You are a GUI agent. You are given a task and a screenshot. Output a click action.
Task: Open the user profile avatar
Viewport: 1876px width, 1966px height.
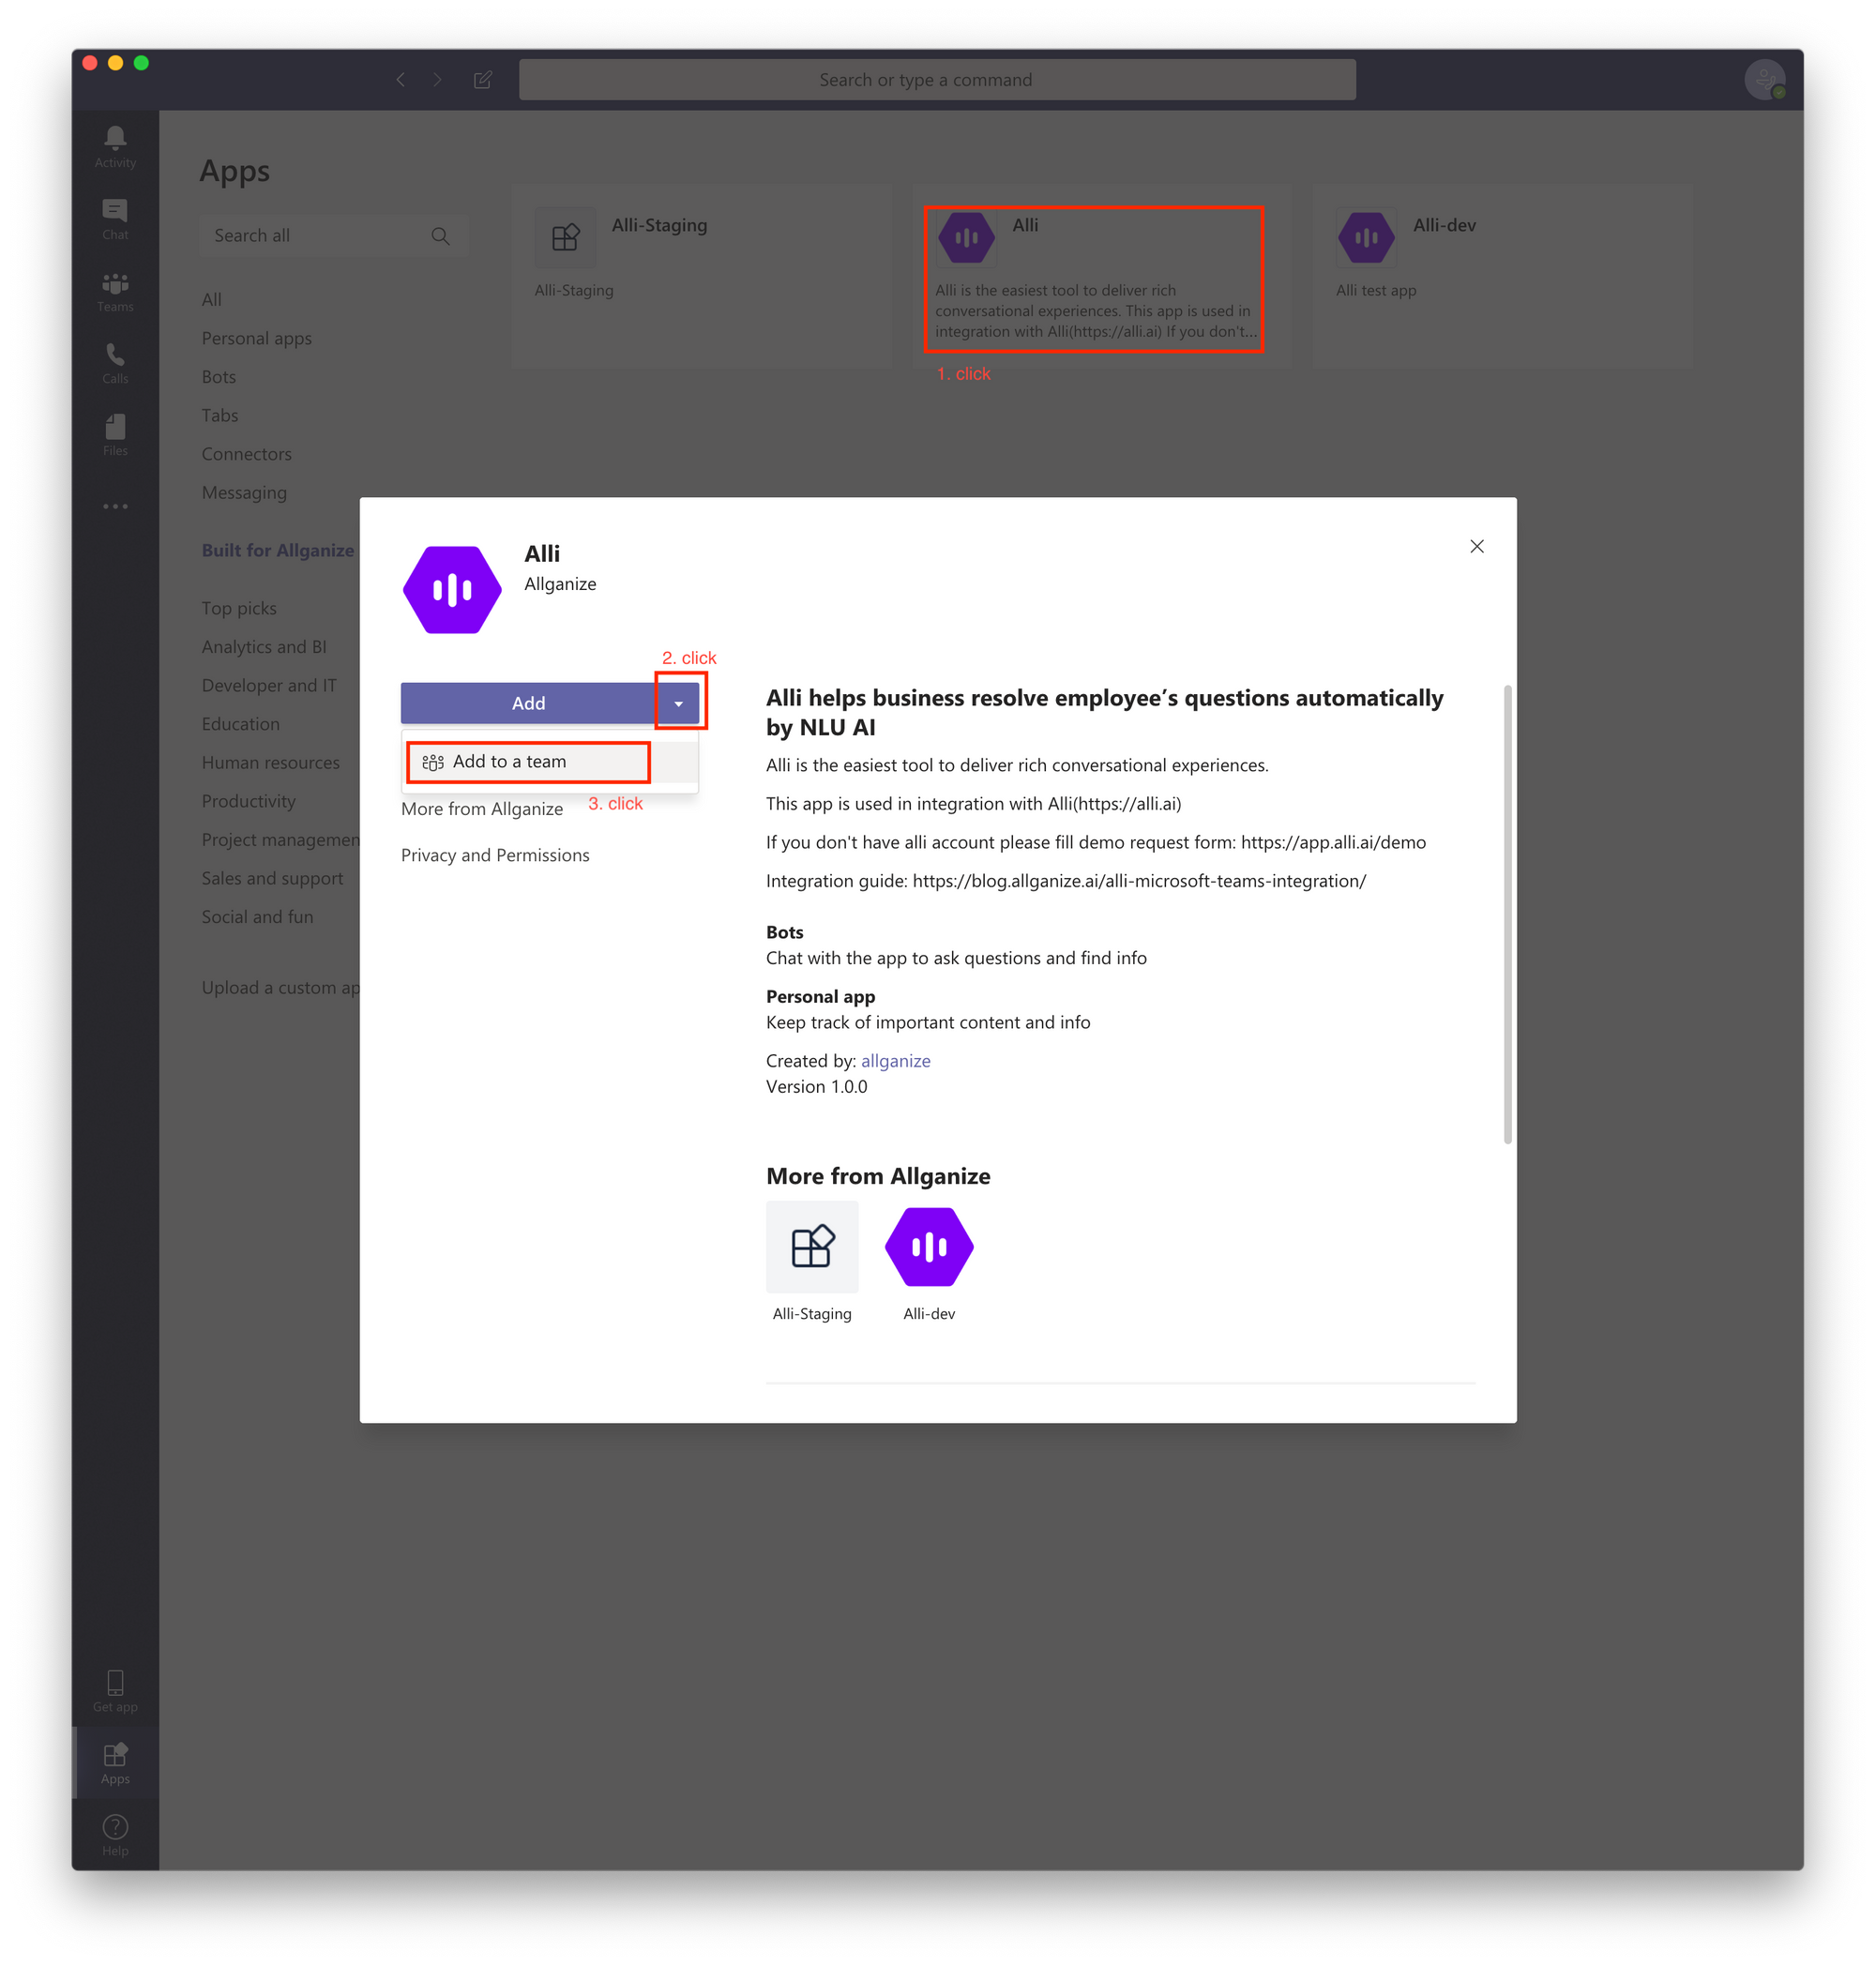pyautogui.click(x=1763, y=79)
